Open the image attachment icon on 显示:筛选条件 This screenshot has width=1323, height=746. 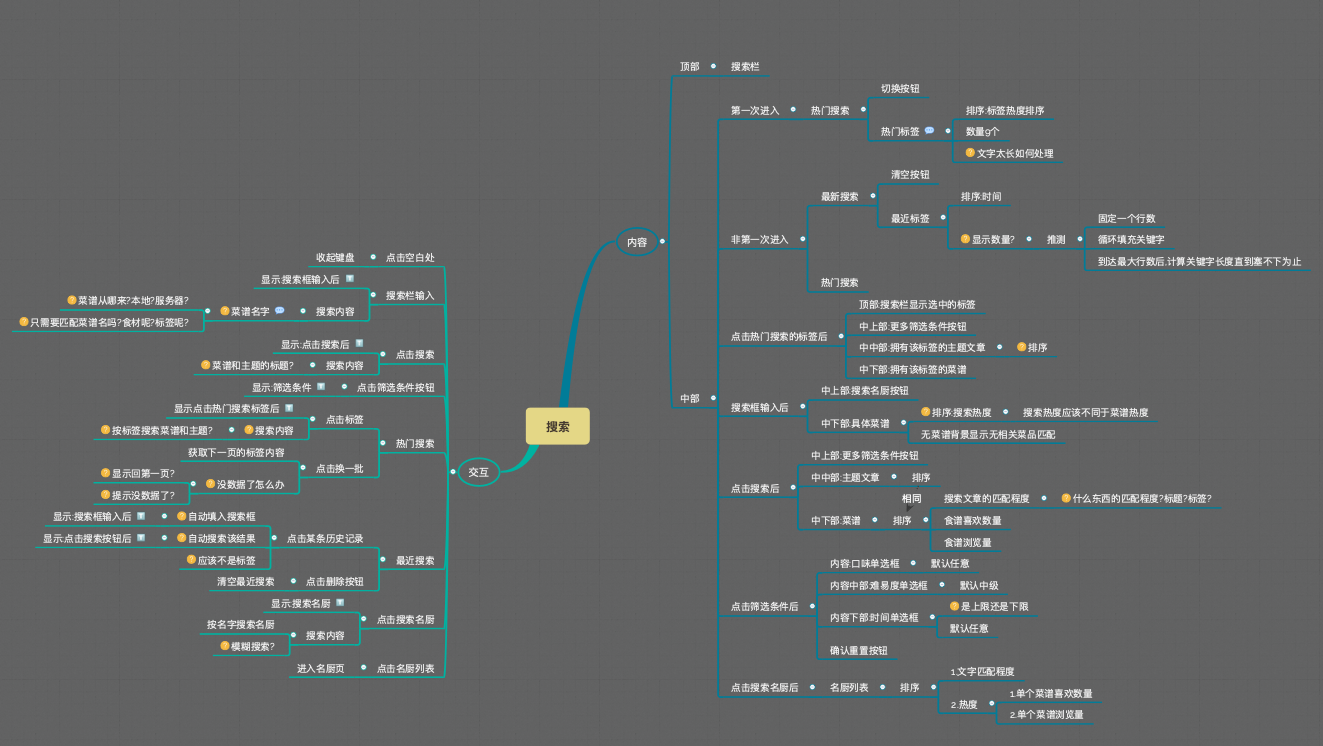coord(321,387)
